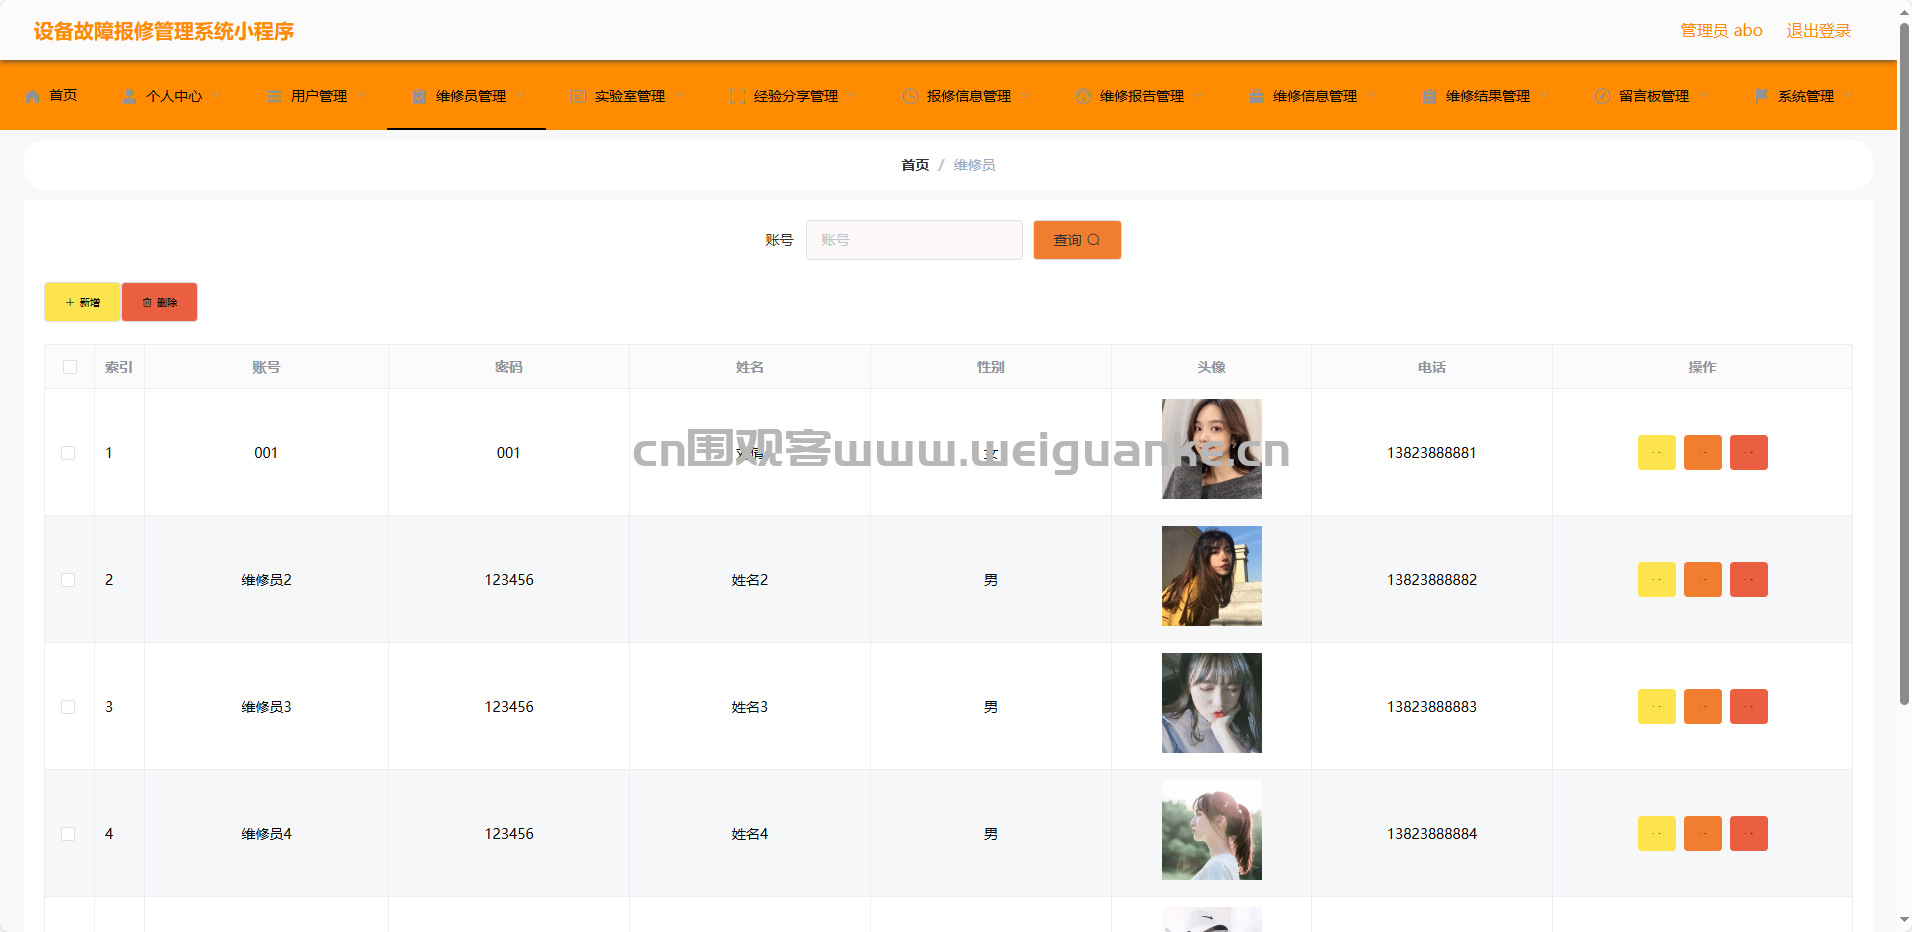
Task: Click the card icon of 实验室管理
Action: click(x=578, y=96)
